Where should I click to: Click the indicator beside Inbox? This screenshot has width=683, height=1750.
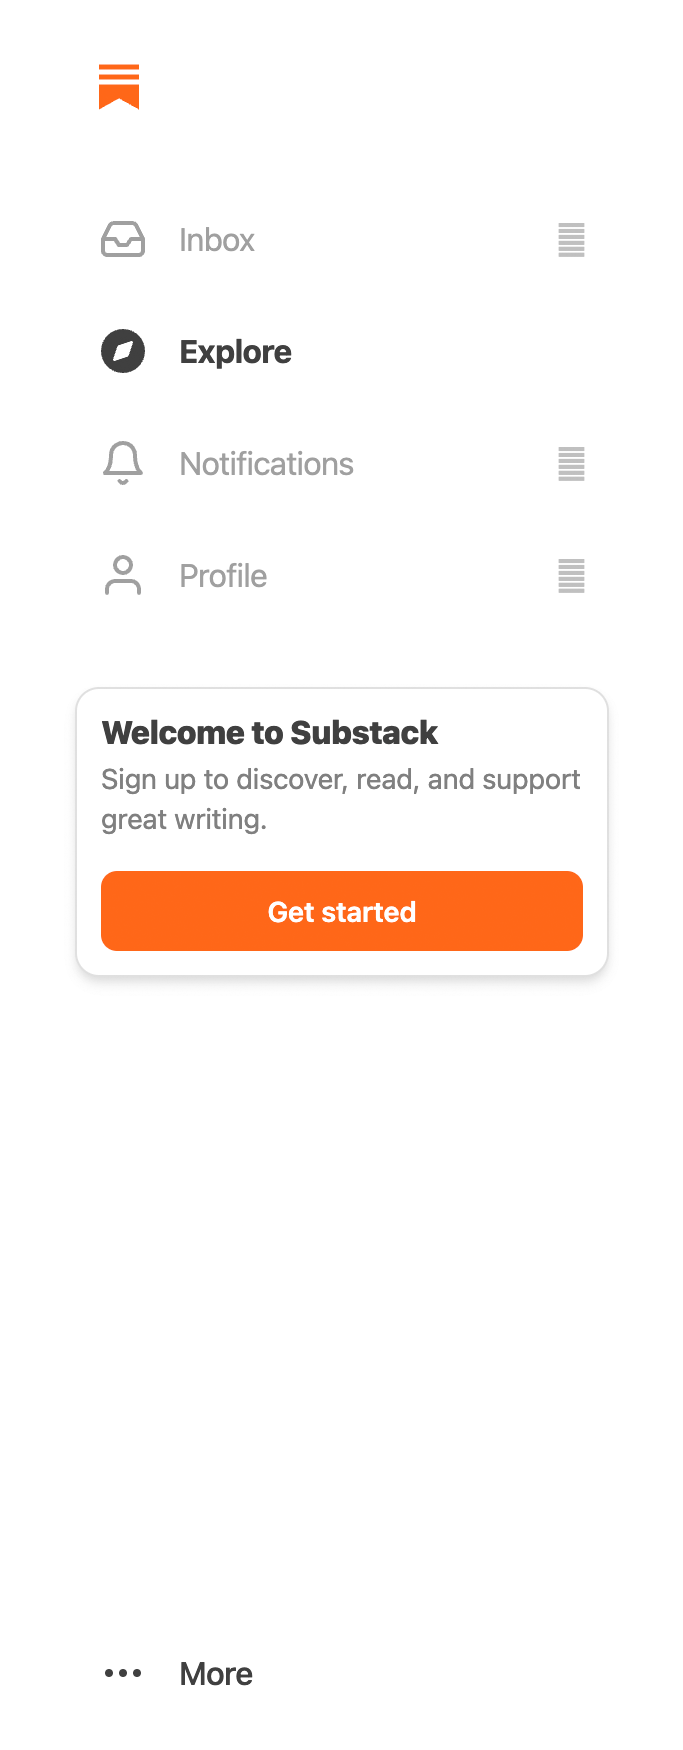(570, 241)
